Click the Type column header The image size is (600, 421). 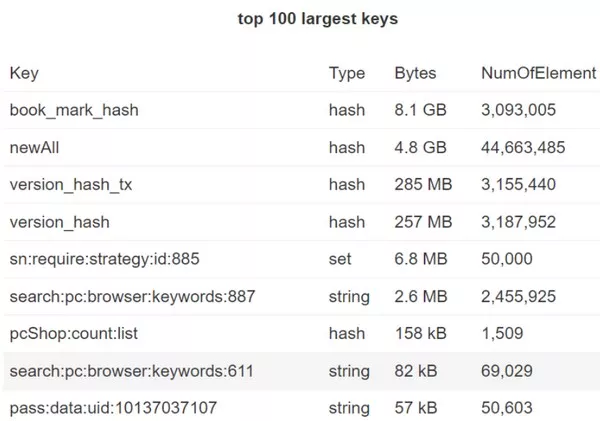pyautogui.click(x=347, y=73)
